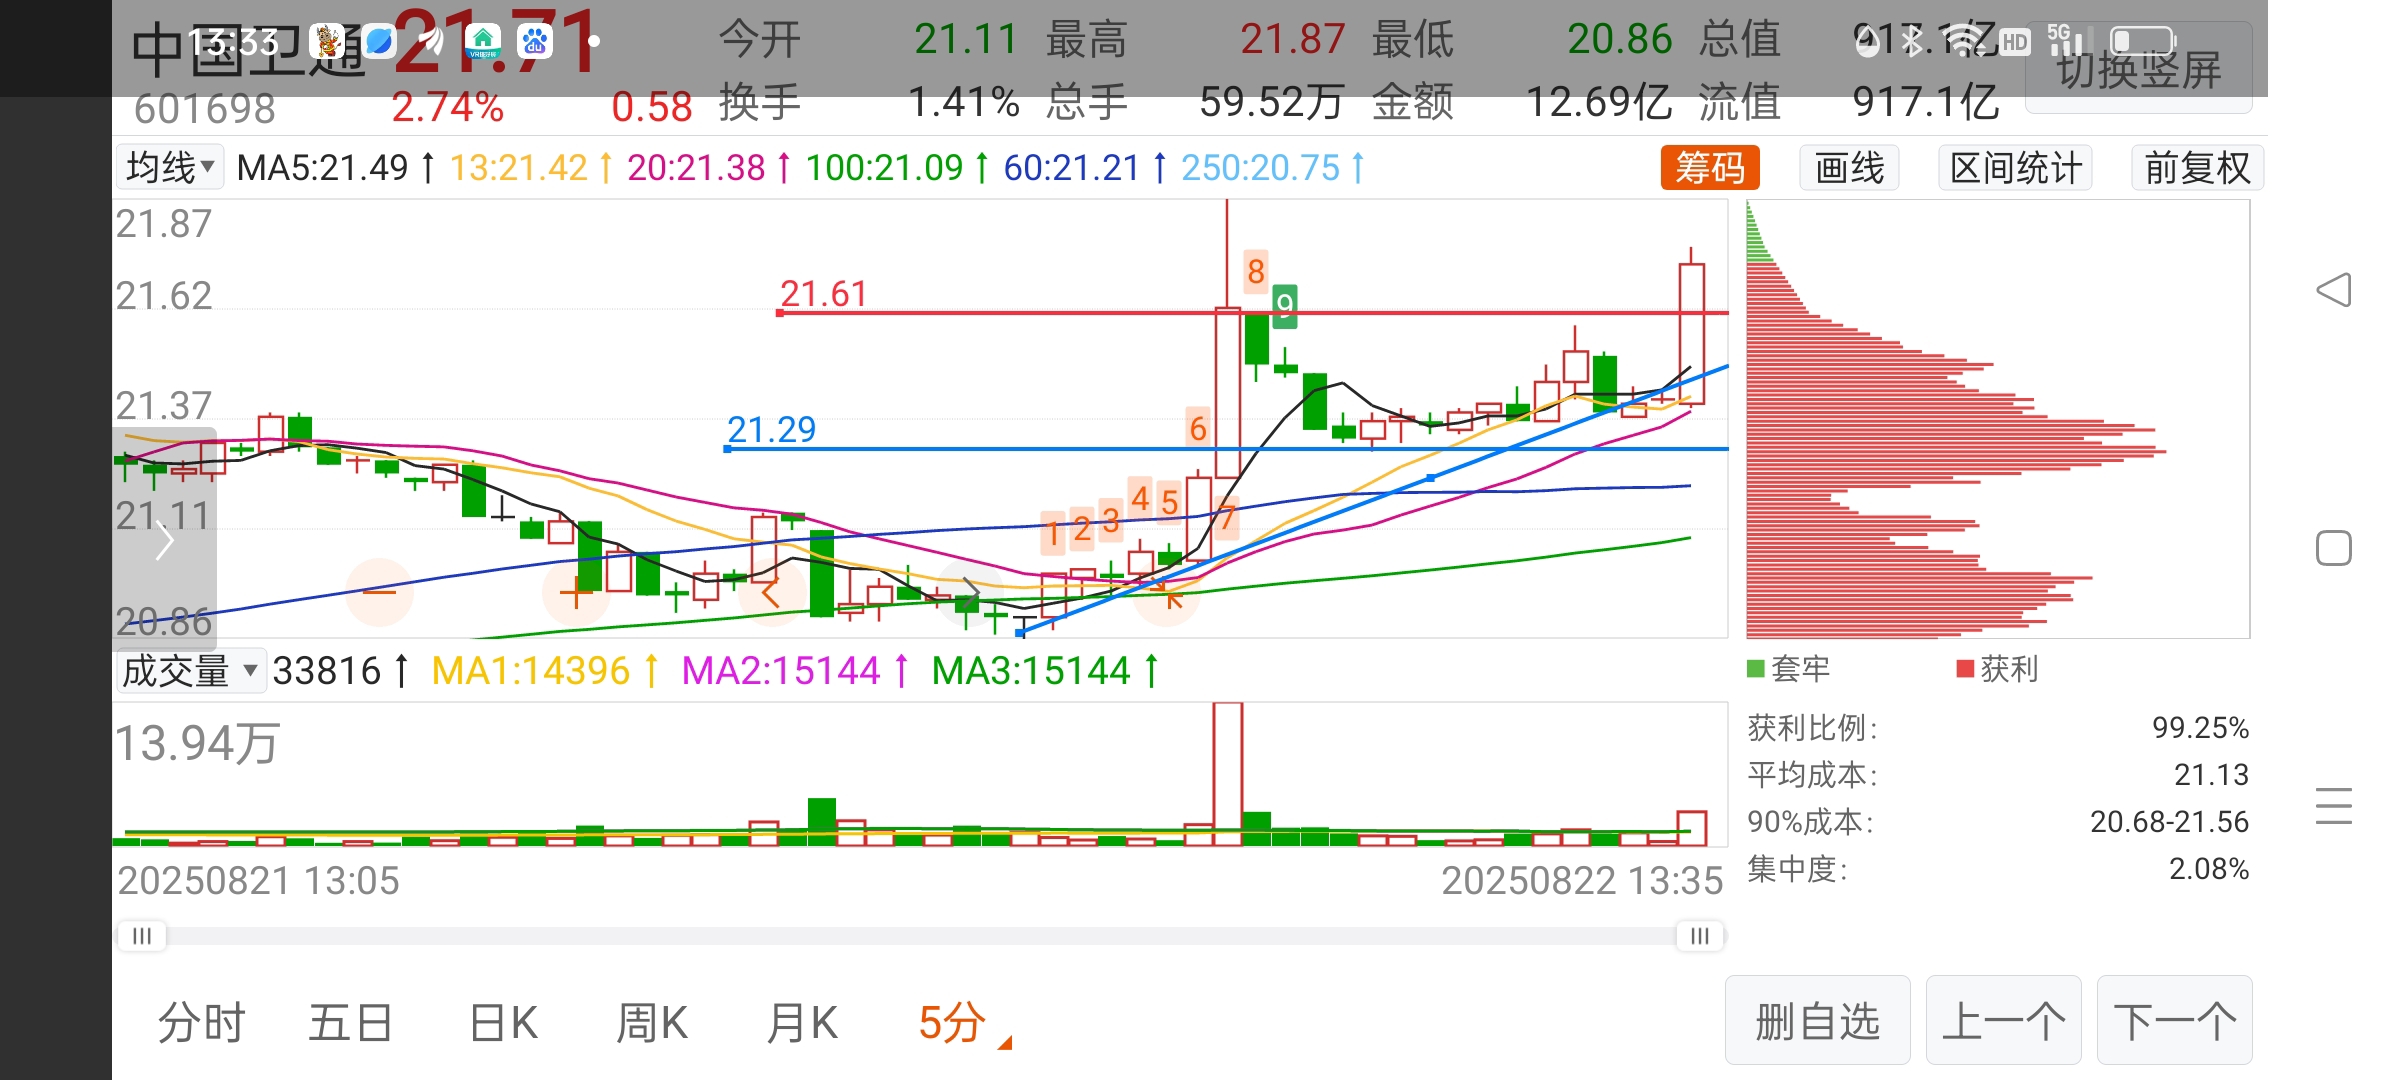Viewport: 2400px width, 1080px height.
Task: Click the 换手 1.41% value
Action: point(964,102)
